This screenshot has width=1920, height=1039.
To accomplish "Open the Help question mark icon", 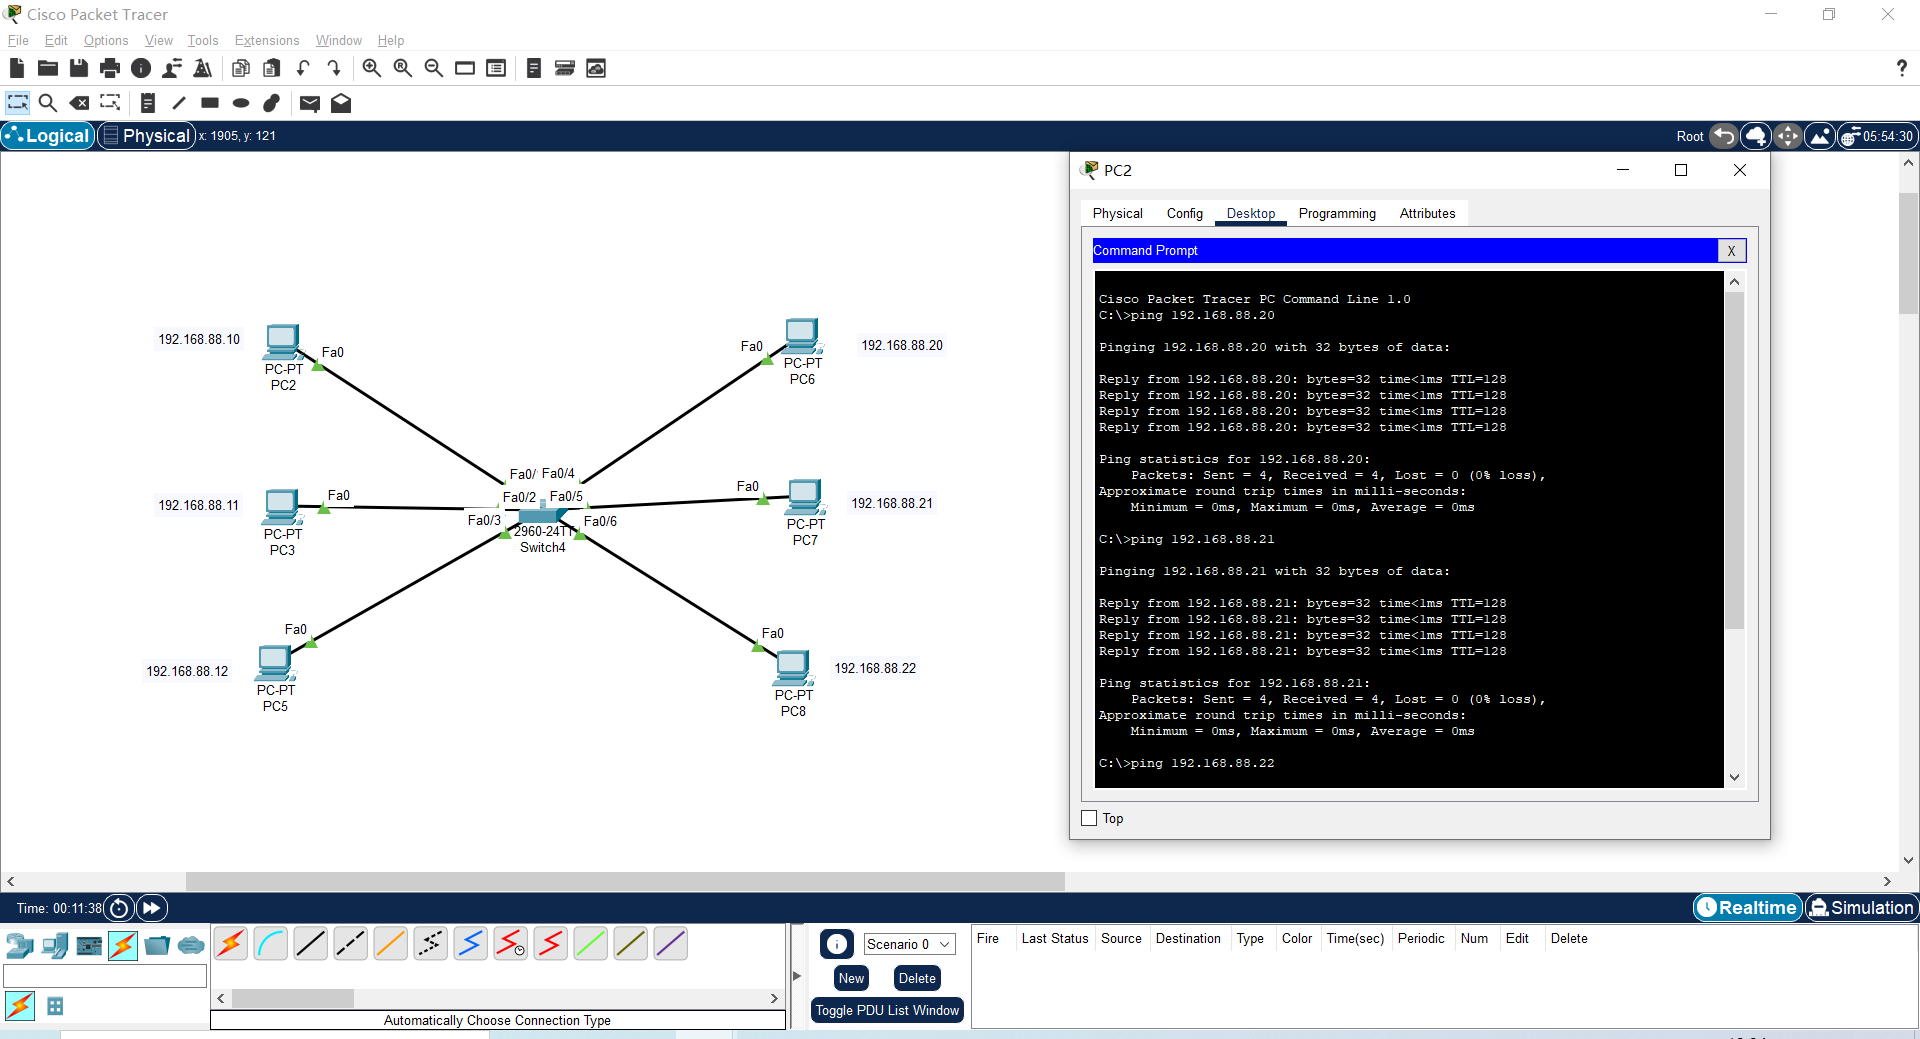I will (x=1901, y=68).
